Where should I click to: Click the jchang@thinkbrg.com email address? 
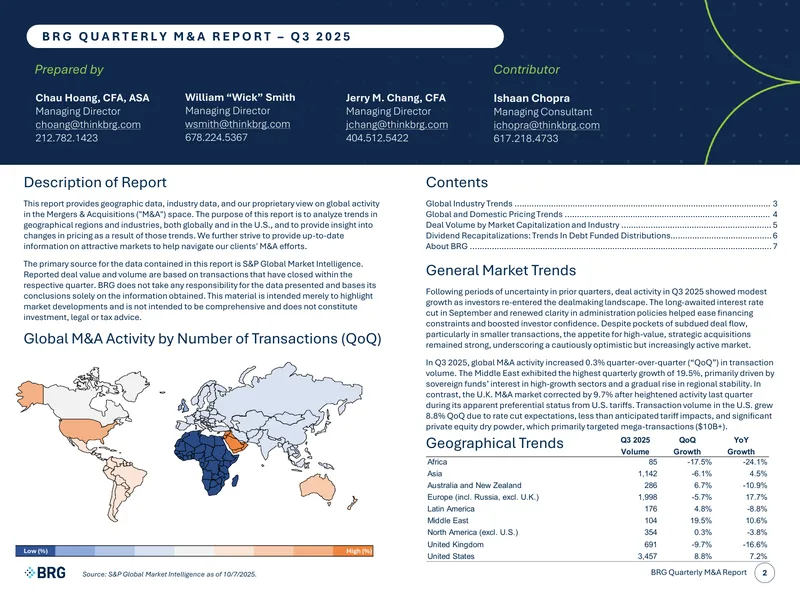[x=397, y=124]
